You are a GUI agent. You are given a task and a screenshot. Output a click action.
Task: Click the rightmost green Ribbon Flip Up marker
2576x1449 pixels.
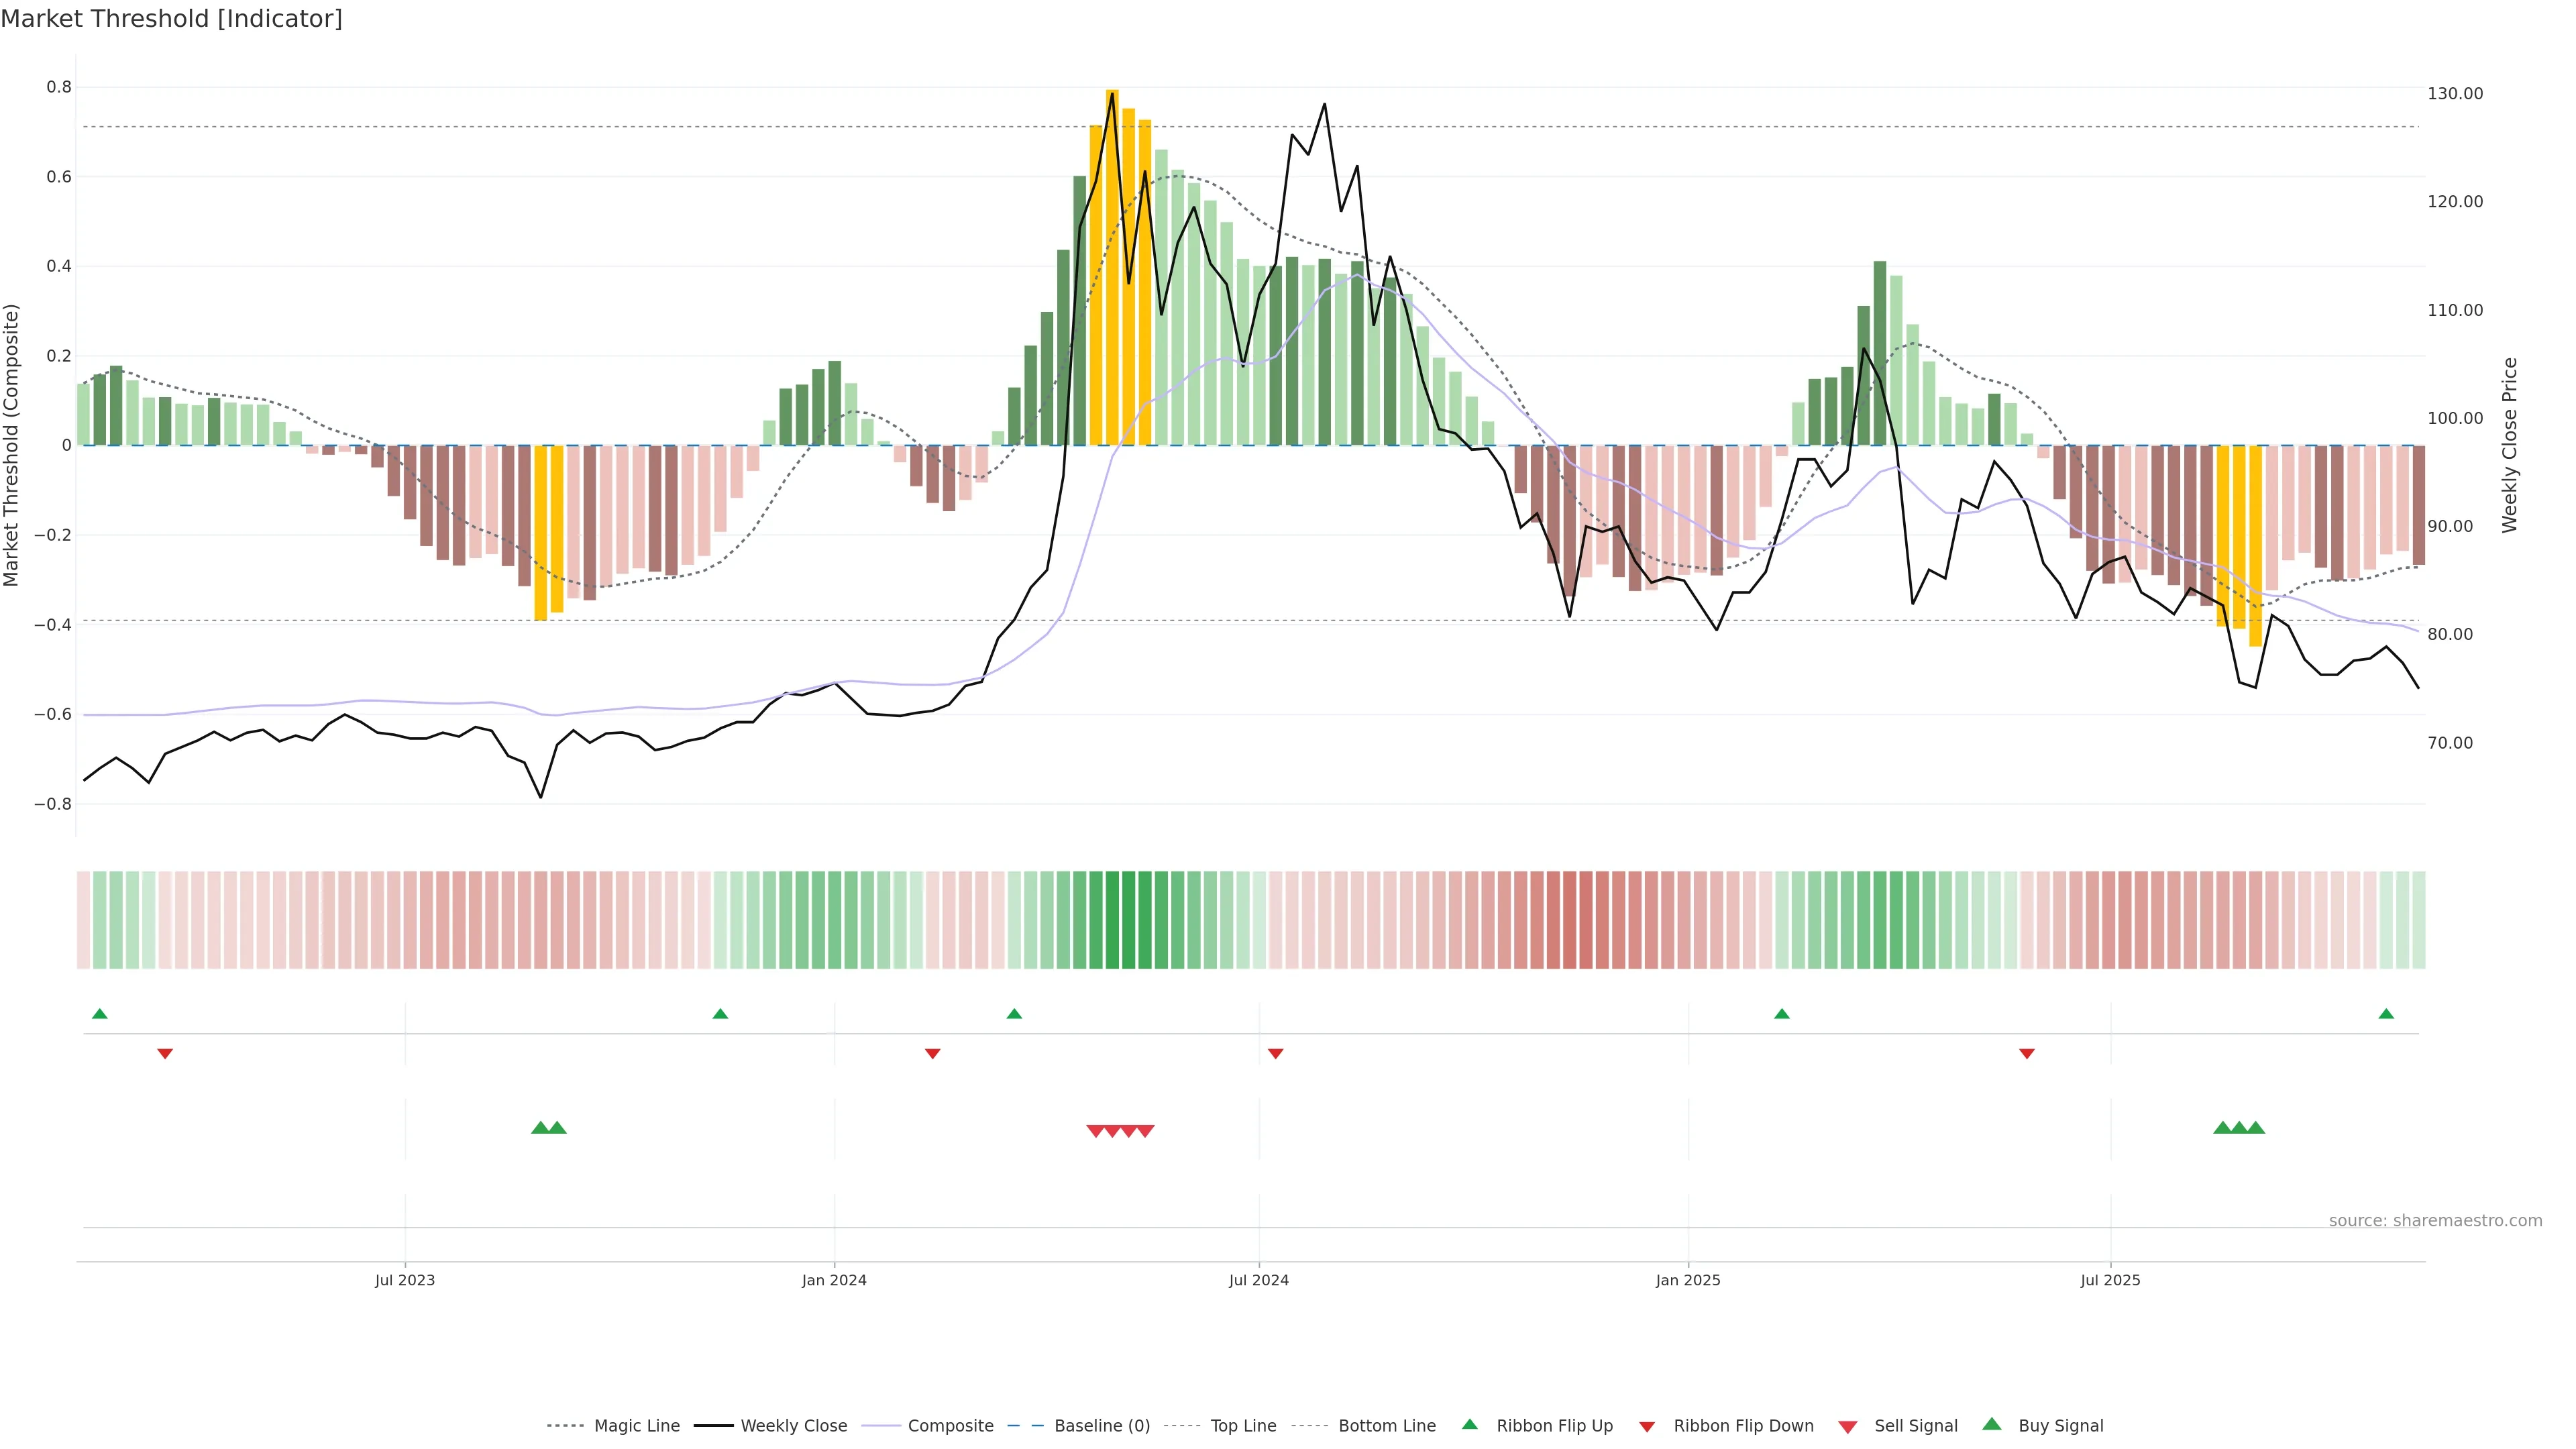(x=2386, y=1014)
